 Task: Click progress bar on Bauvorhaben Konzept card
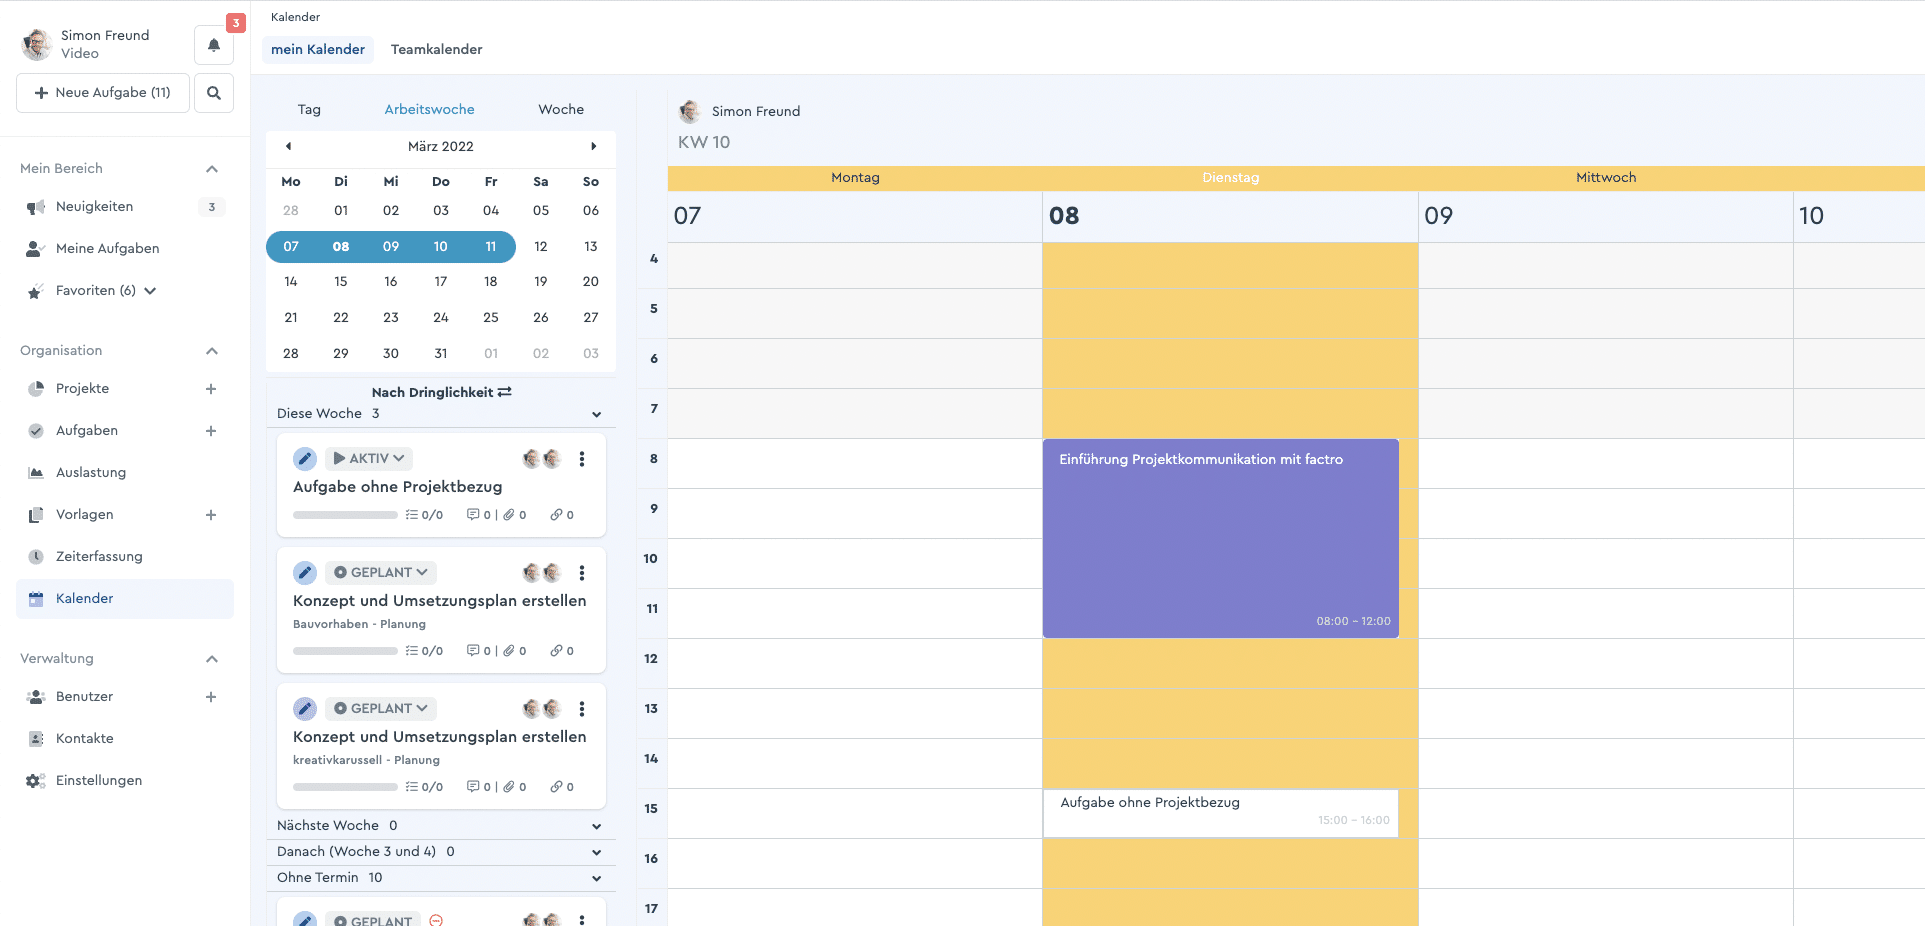click(x=345, y=651)
